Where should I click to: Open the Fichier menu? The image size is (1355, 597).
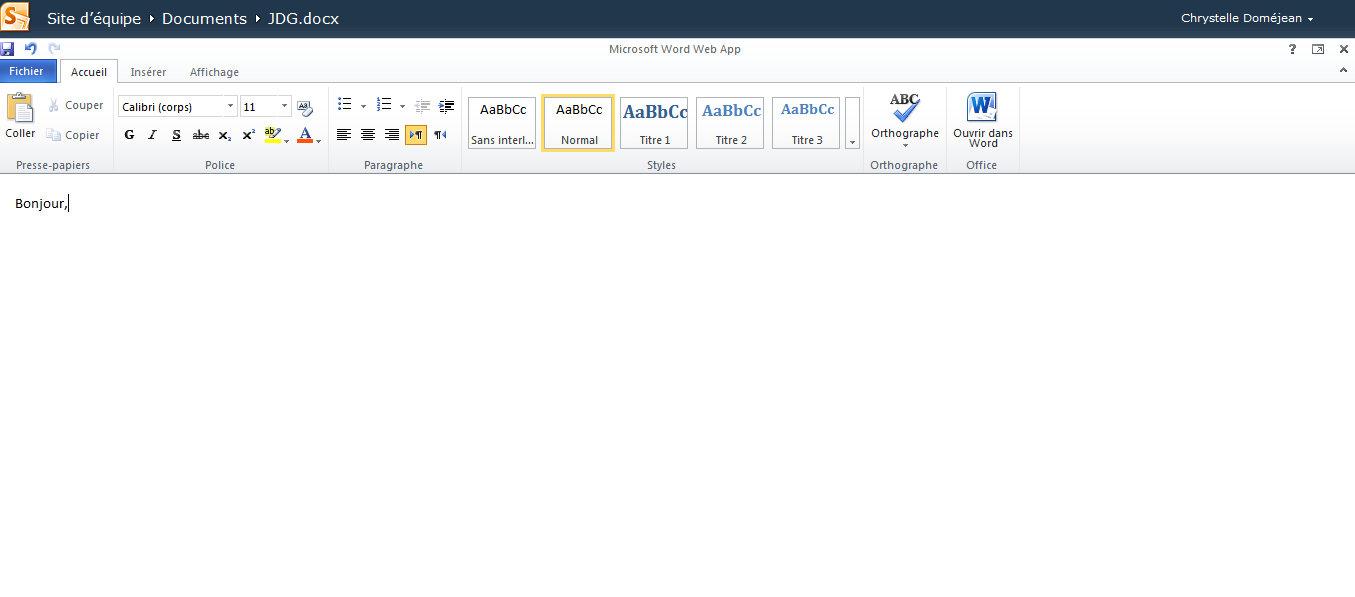tap(28, 71)
